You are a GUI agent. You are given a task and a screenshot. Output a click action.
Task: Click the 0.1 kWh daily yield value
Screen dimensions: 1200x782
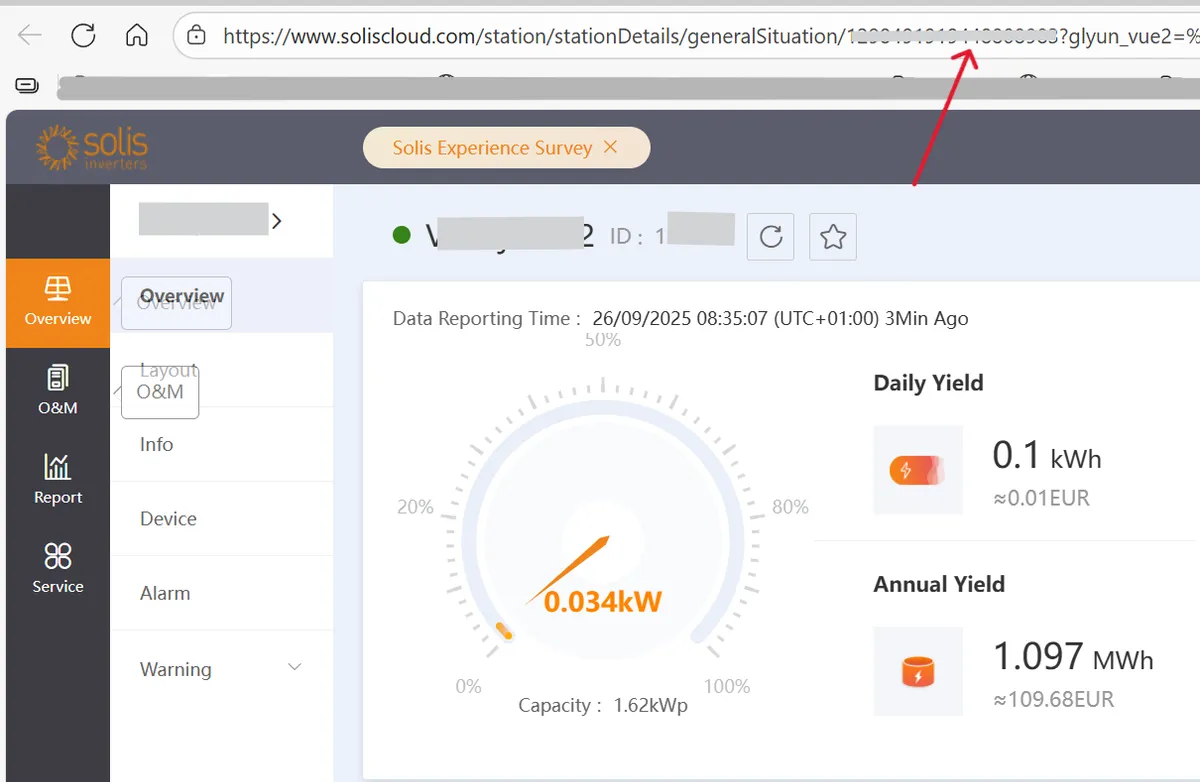tap(1047, 456)
